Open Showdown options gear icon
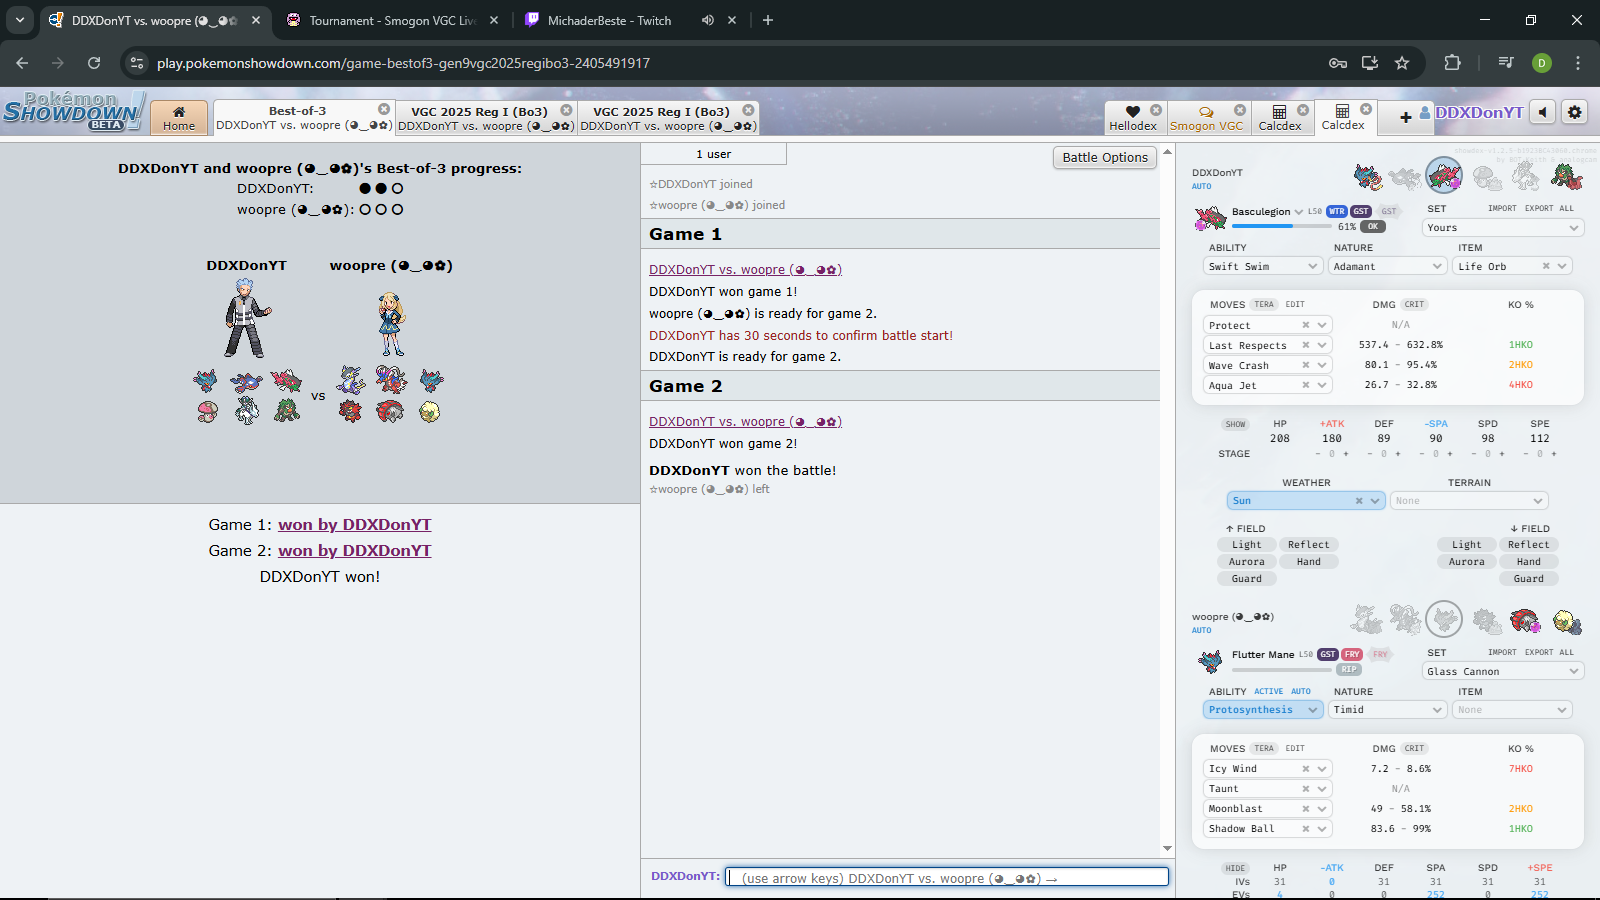The height and width of the screenshot is (900, 1600). (x=1575, y=112)
